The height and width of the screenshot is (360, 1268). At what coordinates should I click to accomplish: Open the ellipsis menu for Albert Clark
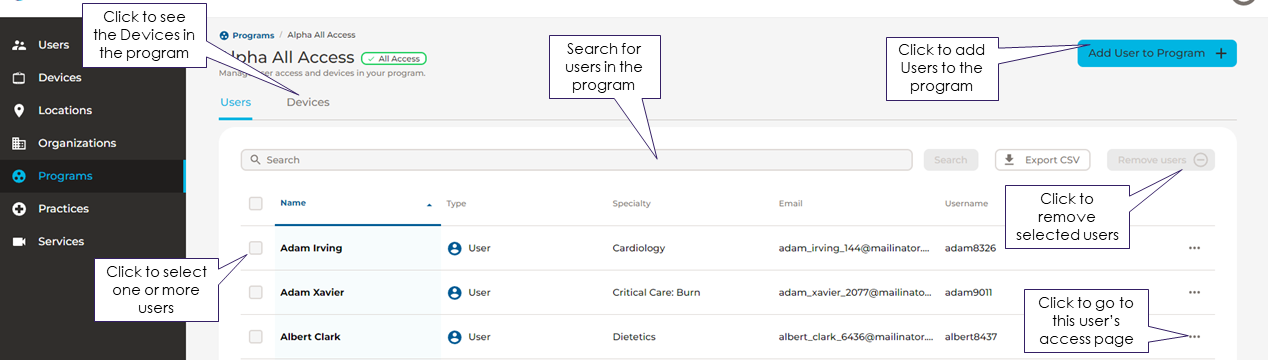pos(1194,337)
